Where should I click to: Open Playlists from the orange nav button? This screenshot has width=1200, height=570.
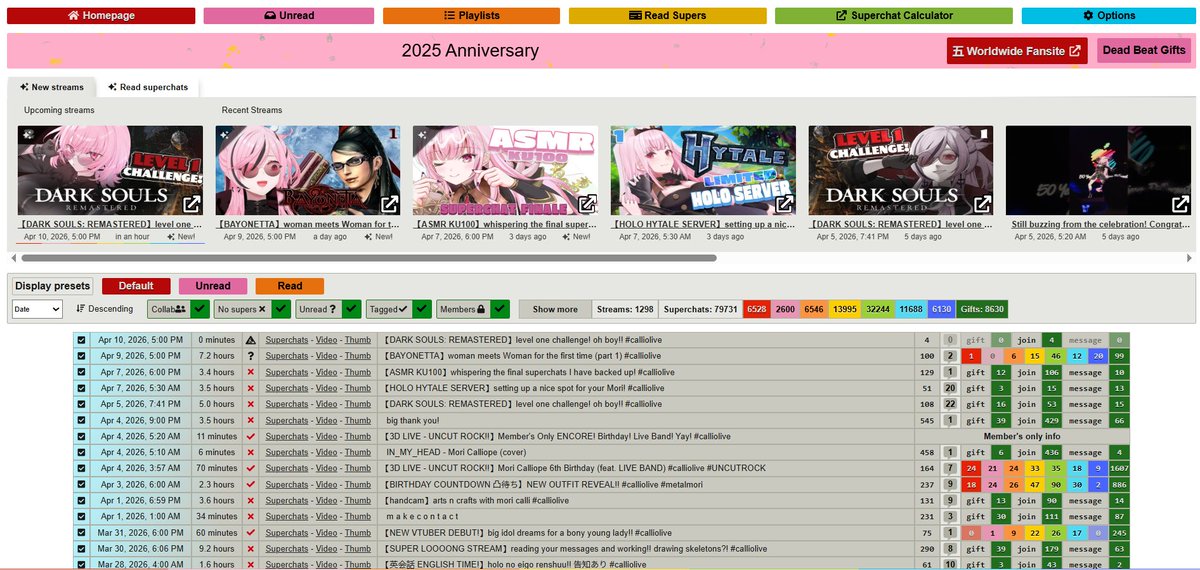(471, 16)
